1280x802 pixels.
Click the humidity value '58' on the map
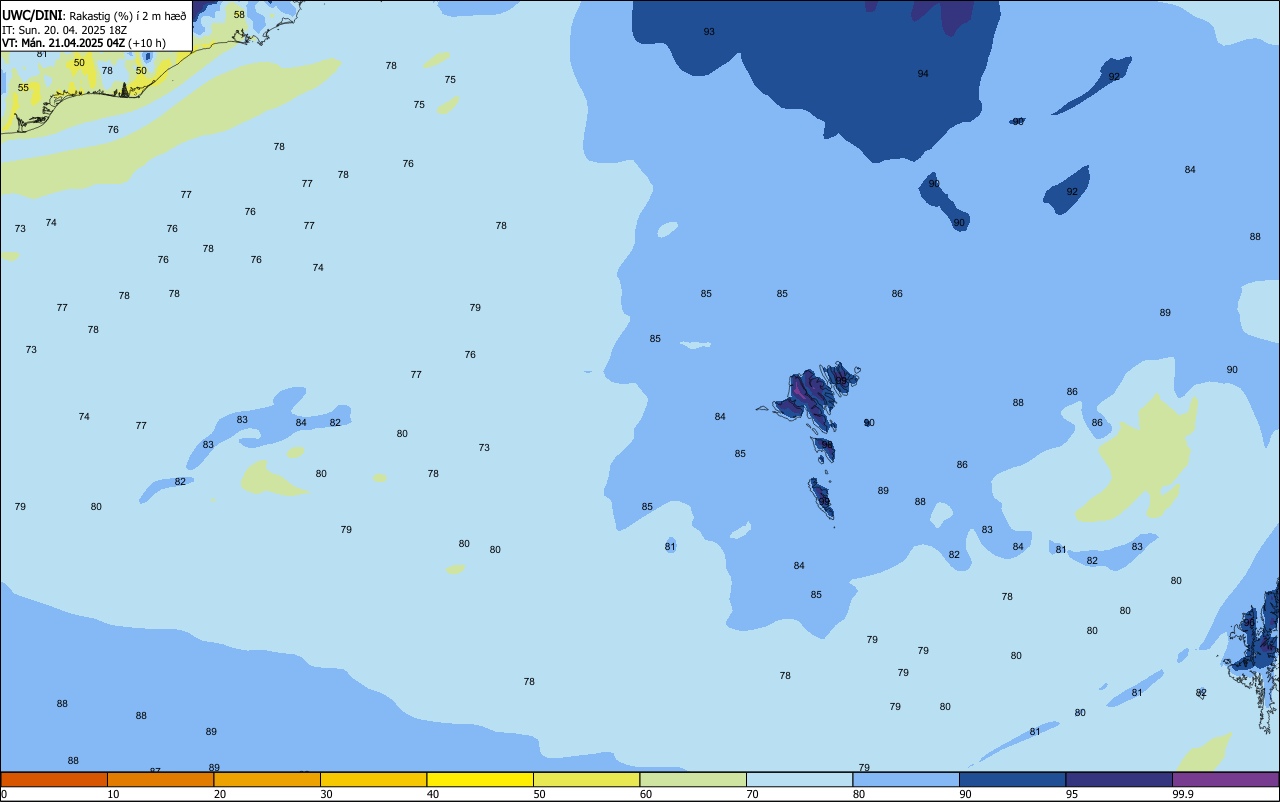tap(239, 15)
